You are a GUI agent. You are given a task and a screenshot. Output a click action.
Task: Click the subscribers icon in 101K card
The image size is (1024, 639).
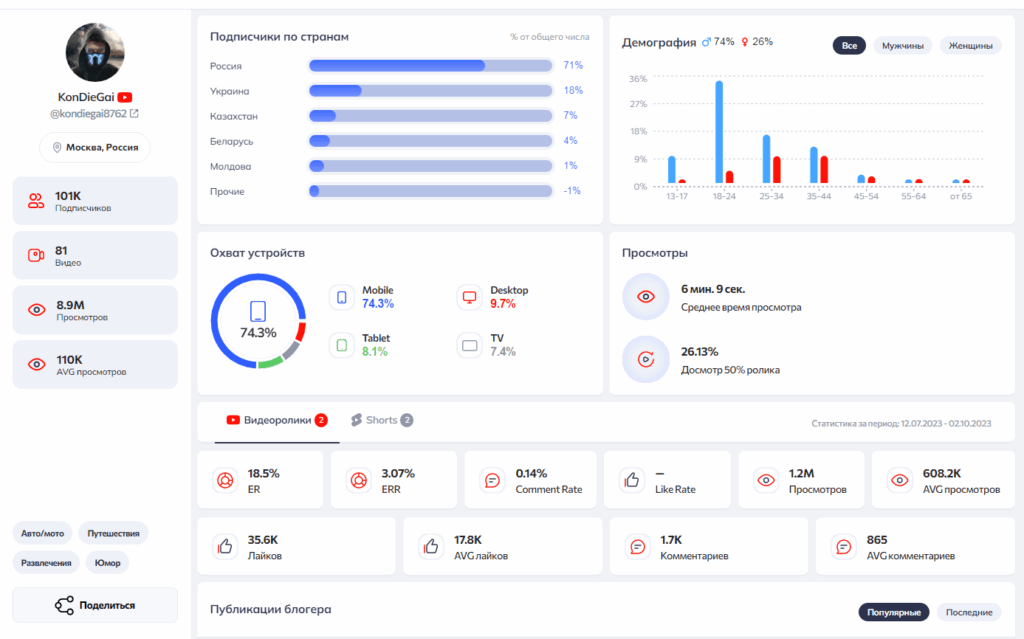coord(36,201)
